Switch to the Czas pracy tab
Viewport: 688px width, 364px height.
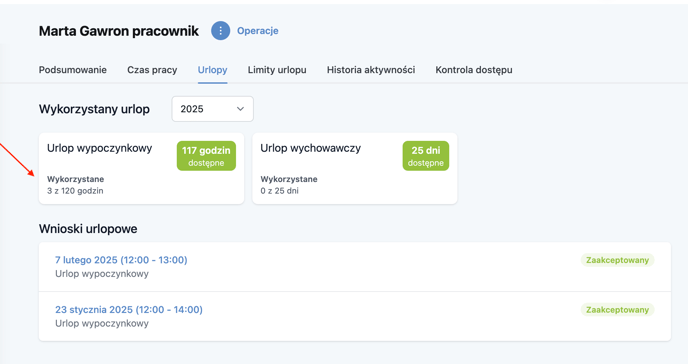pyautogui.click(x=152, y=70)
